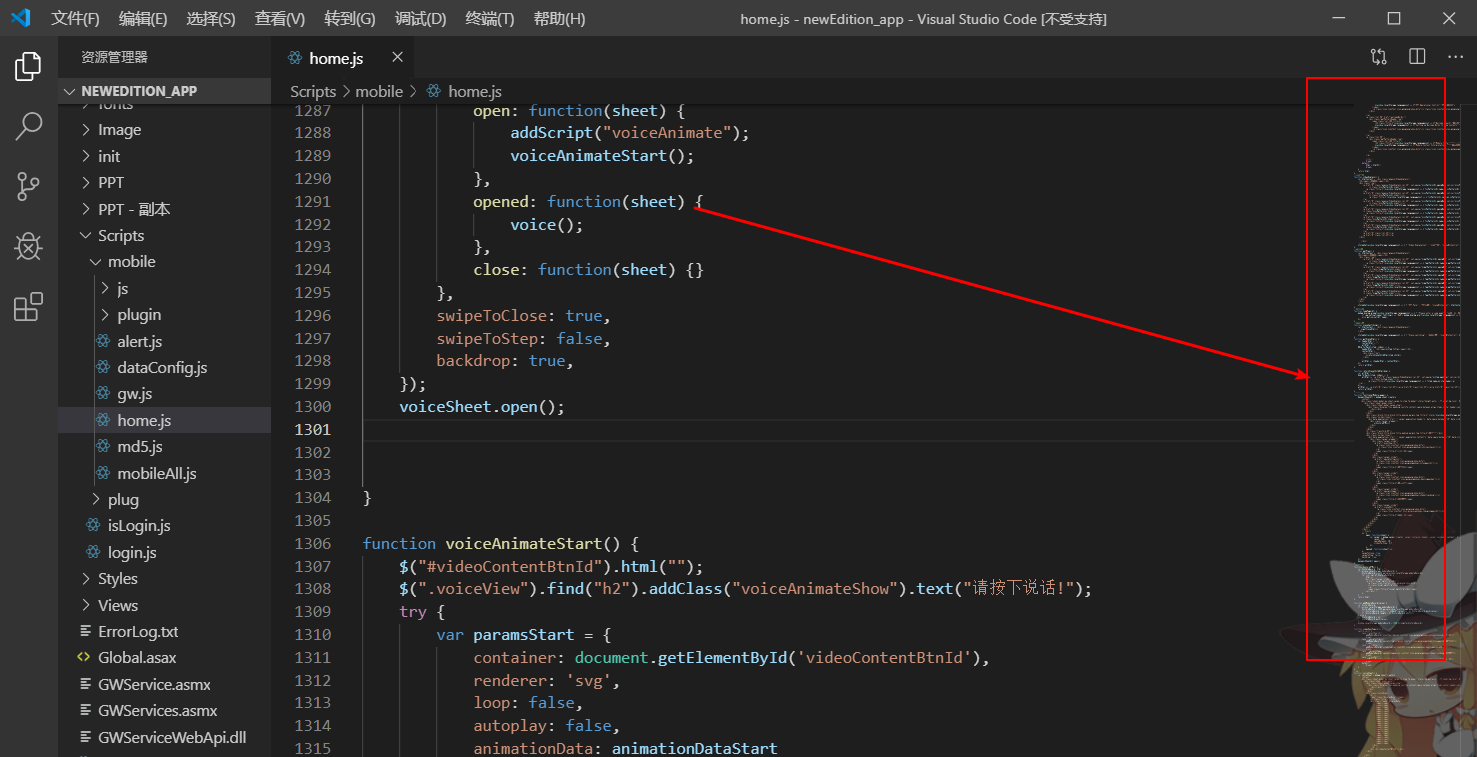Split the editor to the right
Viewport: 1477px width, 757px height.
point(1417,57)
